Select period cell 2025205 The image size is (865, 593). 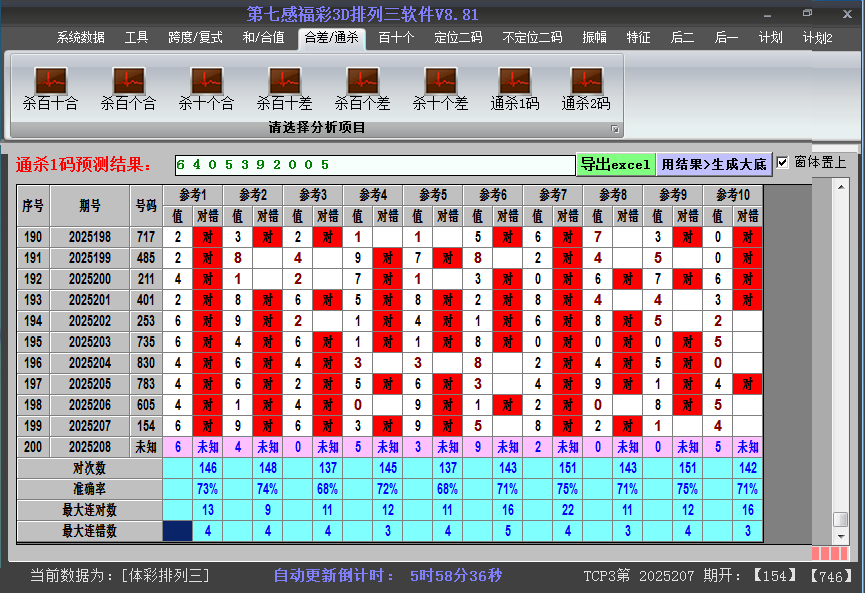click(90, 384)
